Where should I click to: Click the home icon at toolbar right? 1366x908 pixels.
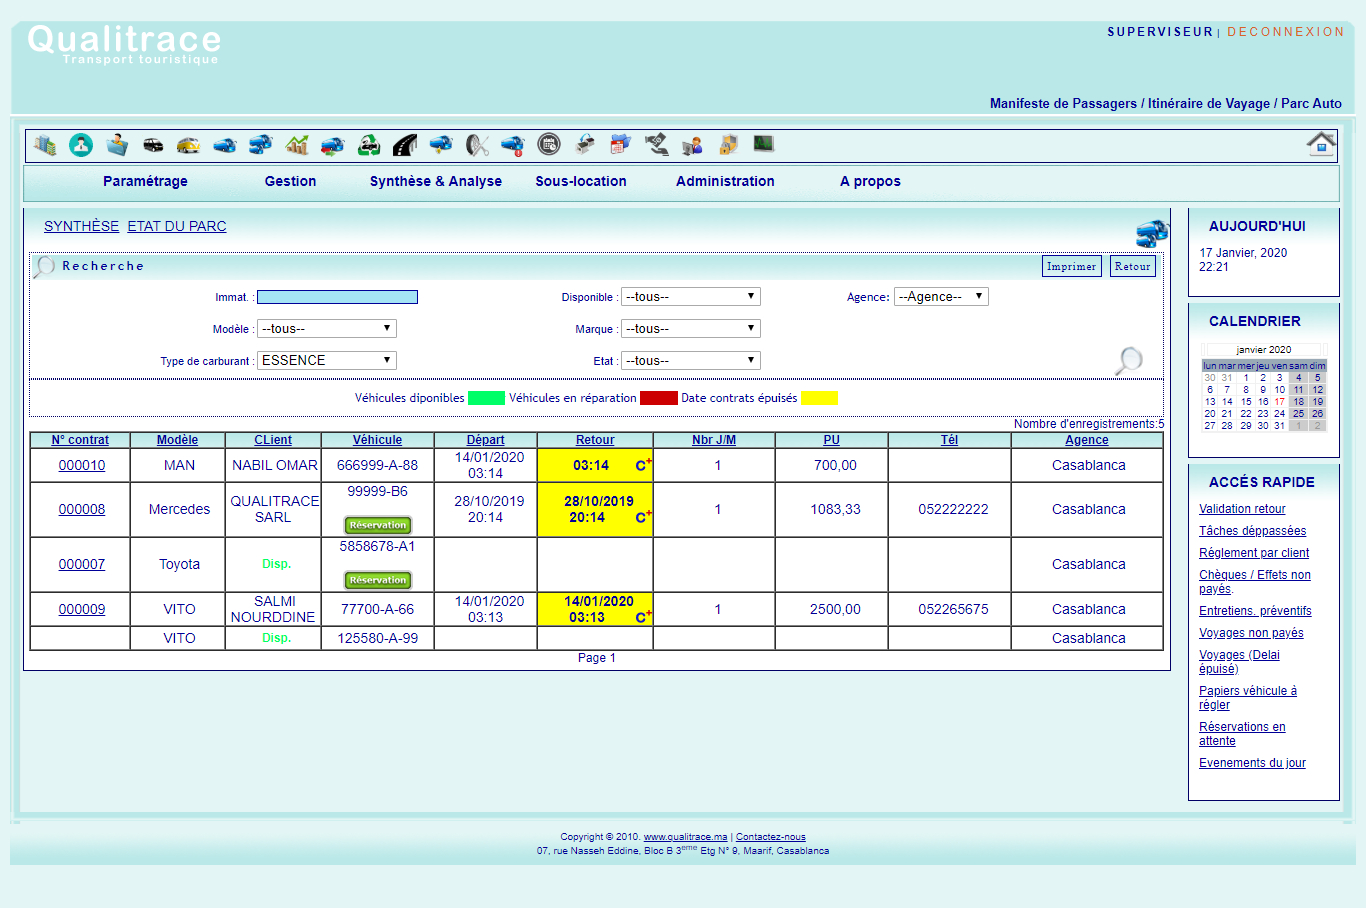(1321, 144)
